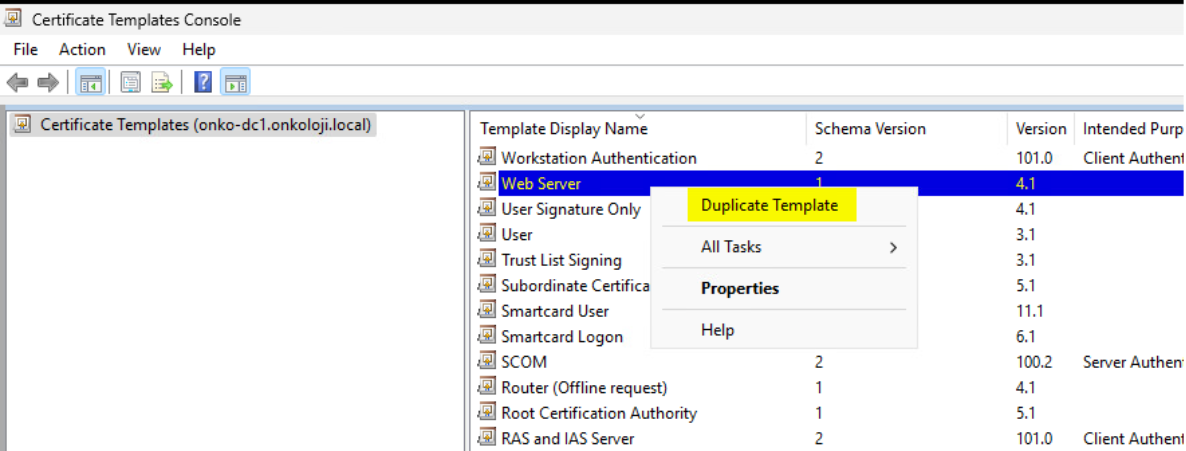This screenshot has height=451, width=1186.
Task: Click Help in the context menu
Action: (717, 330)
